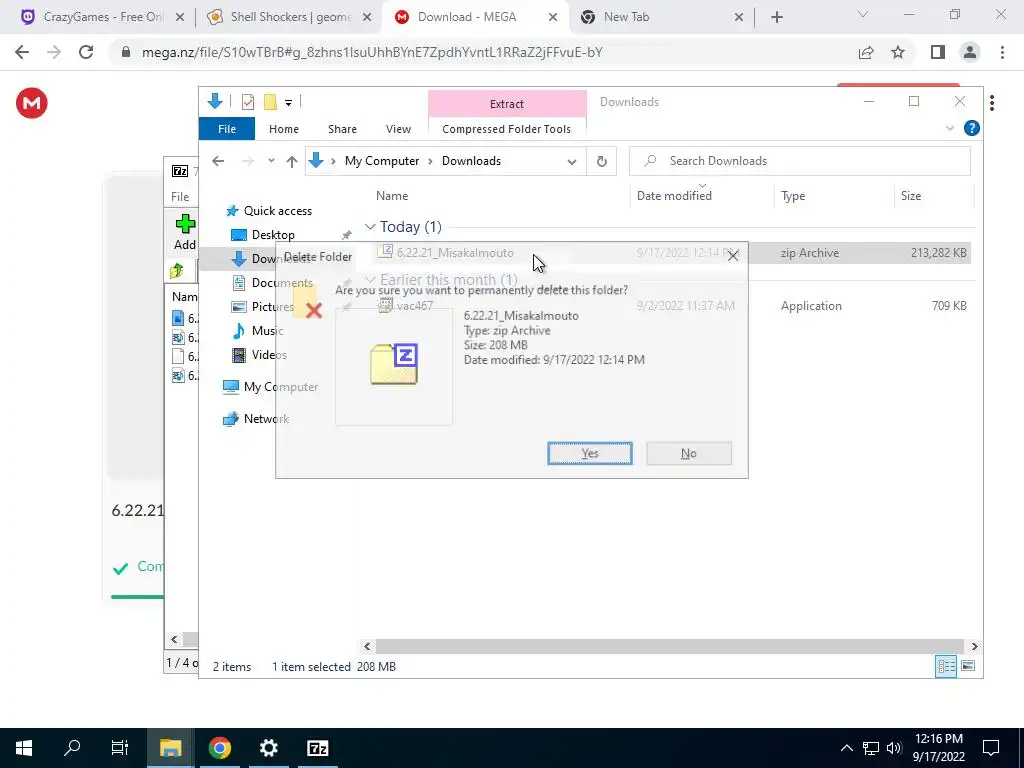Open Desktop in navigation pane

pos(273,234)
